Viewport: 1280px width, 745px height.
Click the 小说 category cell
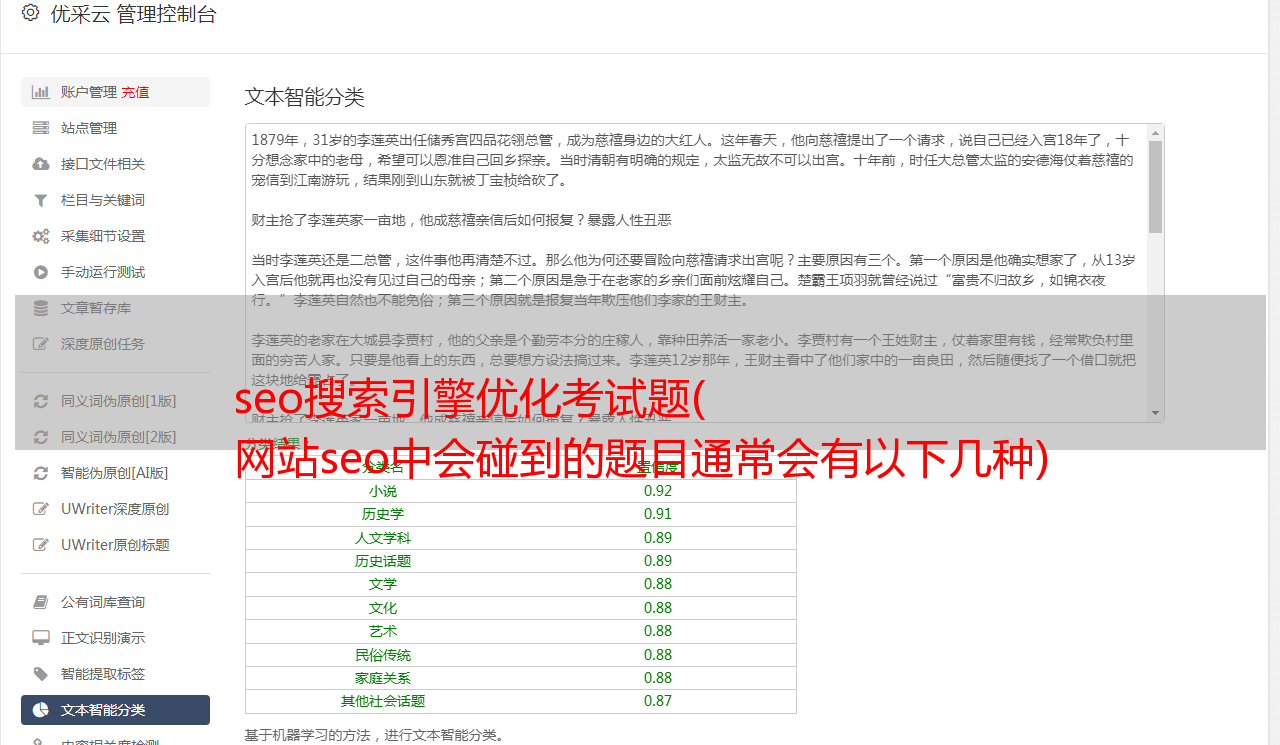[383, 491]
